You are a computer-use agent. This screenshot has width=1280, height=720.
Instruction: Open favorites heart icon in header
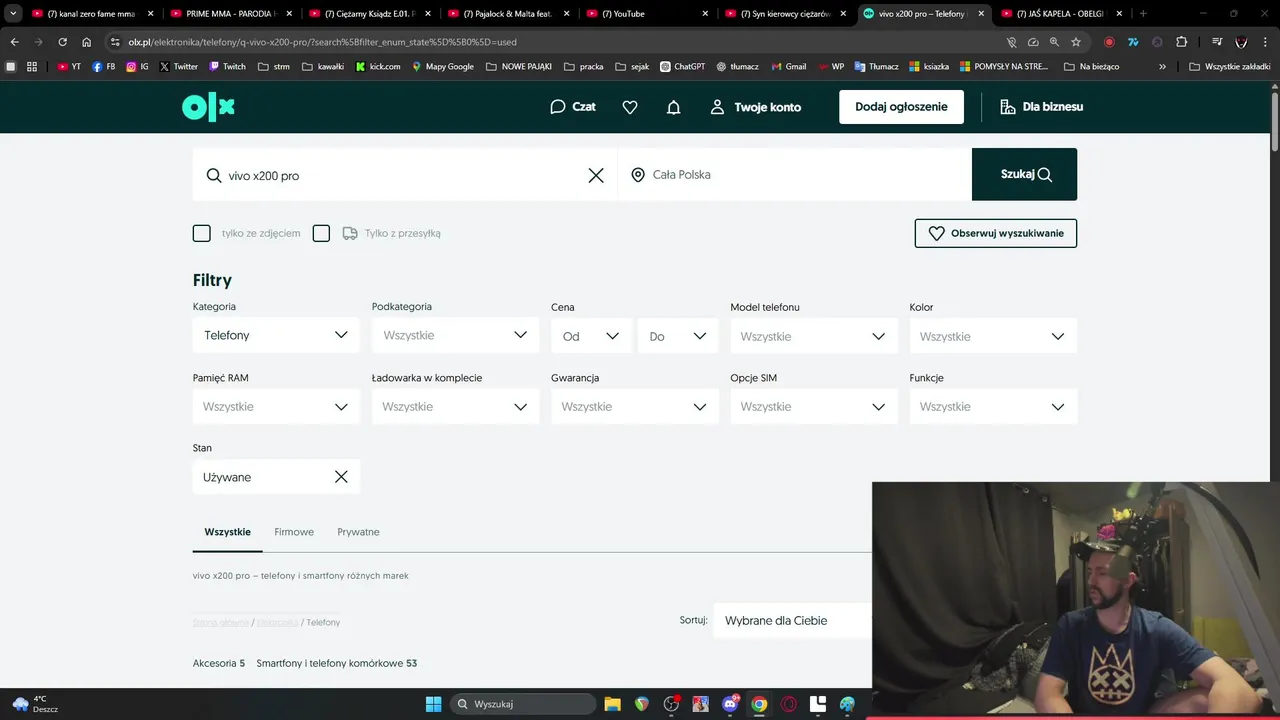(x=630, y=107)
